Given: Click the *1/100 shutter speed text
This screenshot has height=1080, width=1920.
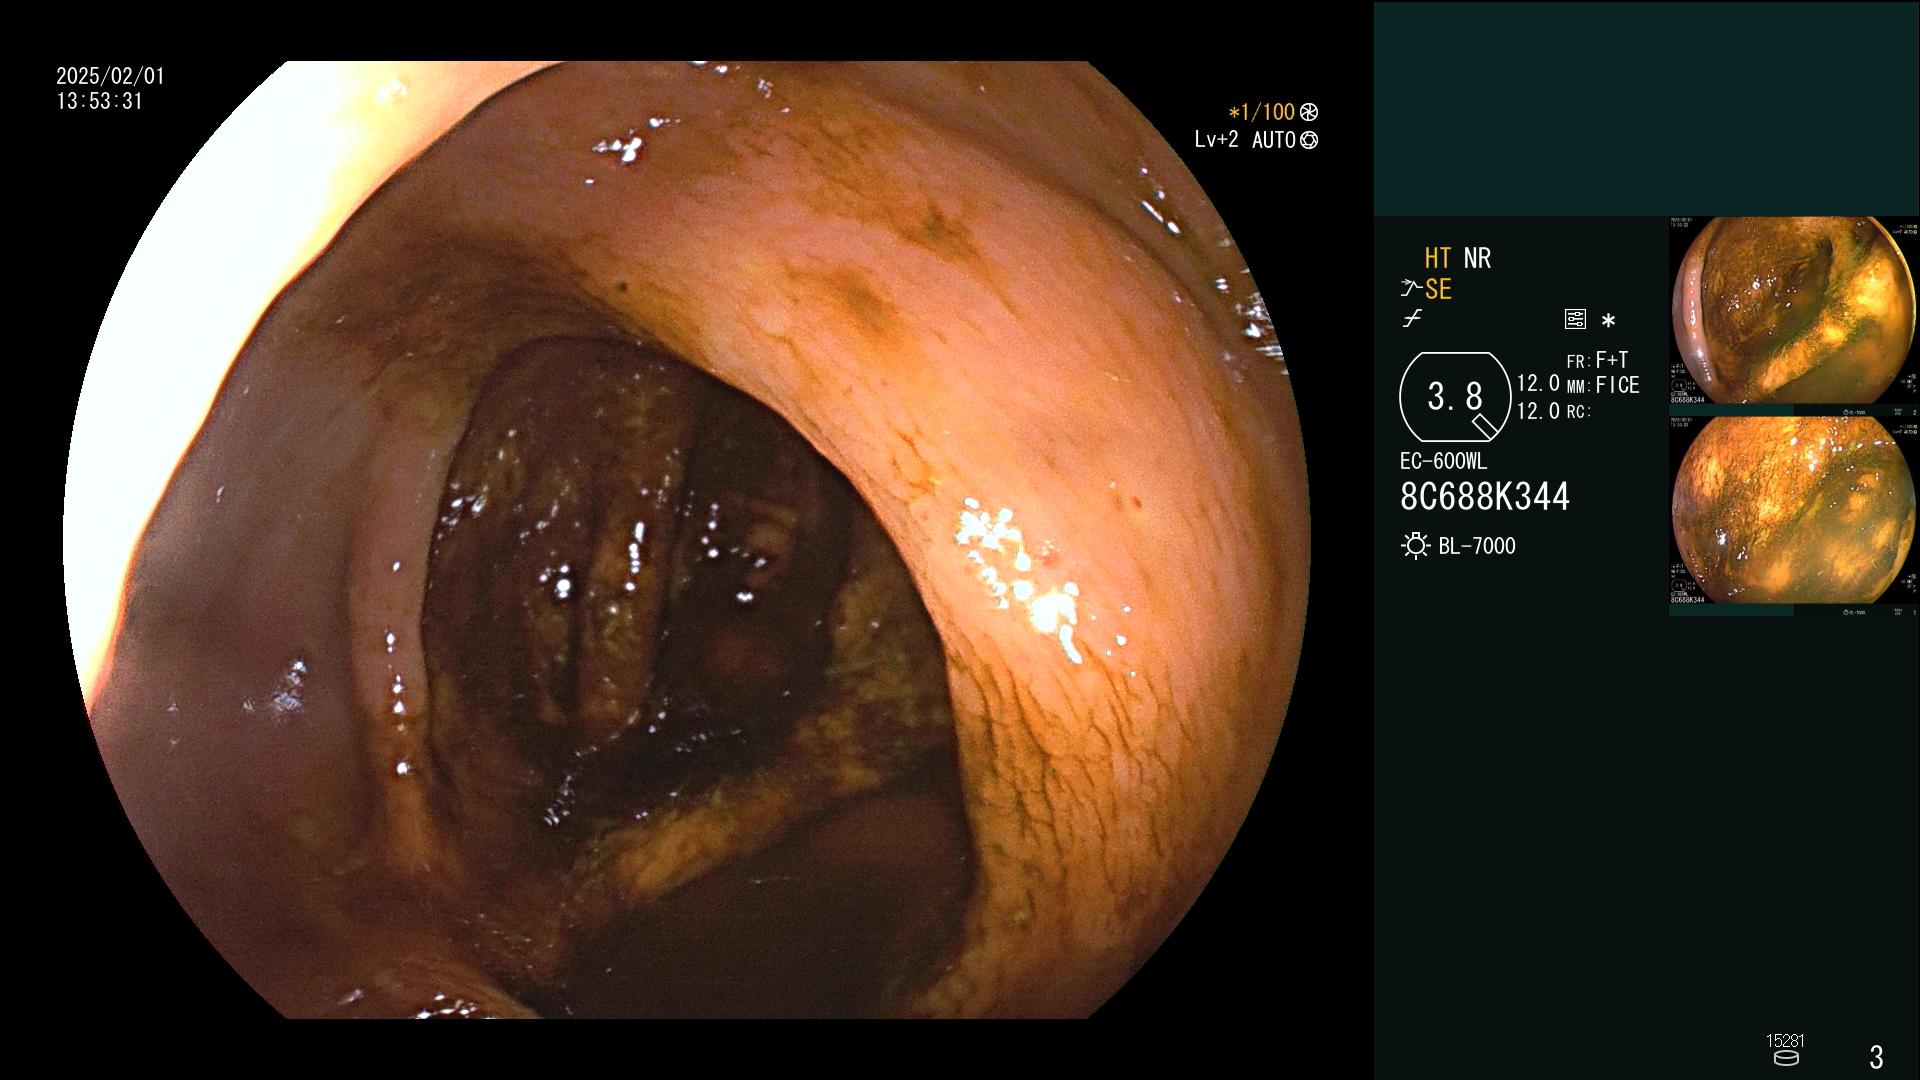Looking at the screenshot, I should [1261, 112].
